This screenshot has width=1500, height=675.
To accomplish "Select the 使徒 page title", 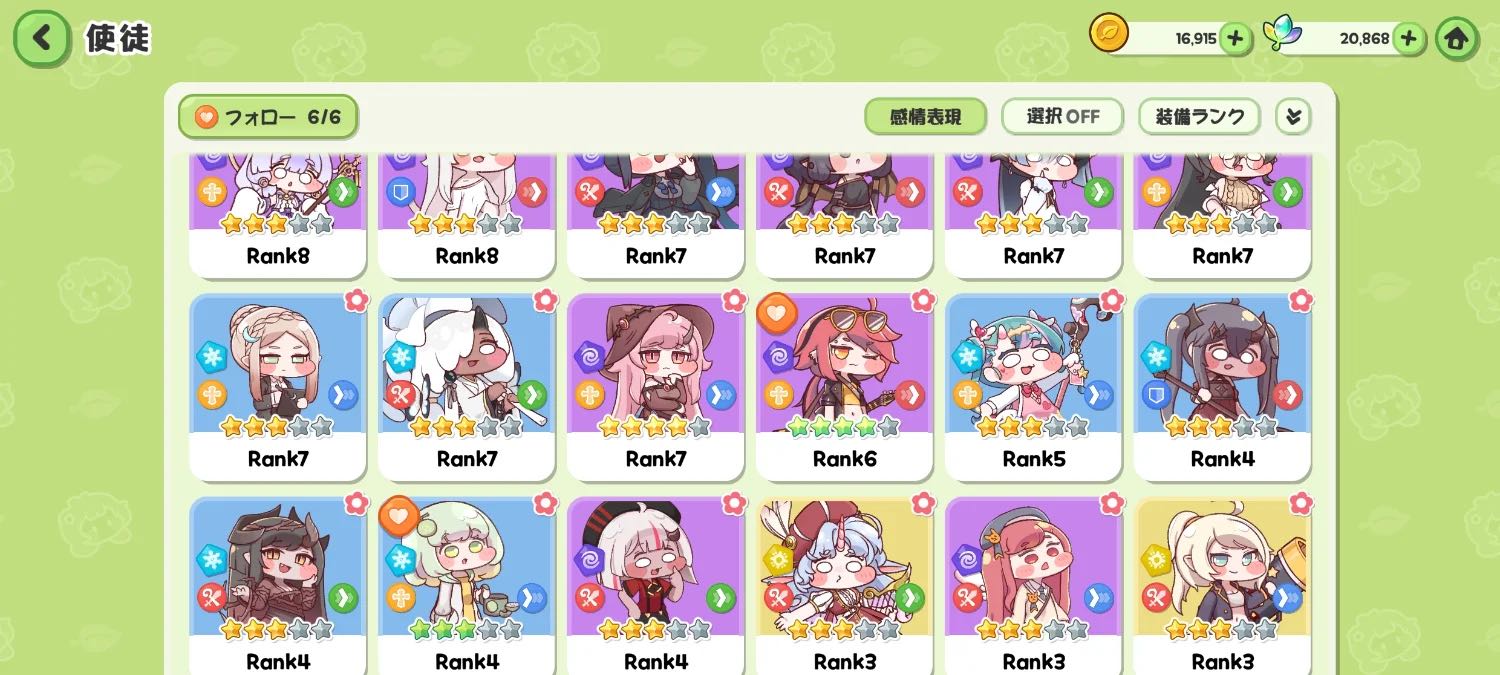I will 118,38.
